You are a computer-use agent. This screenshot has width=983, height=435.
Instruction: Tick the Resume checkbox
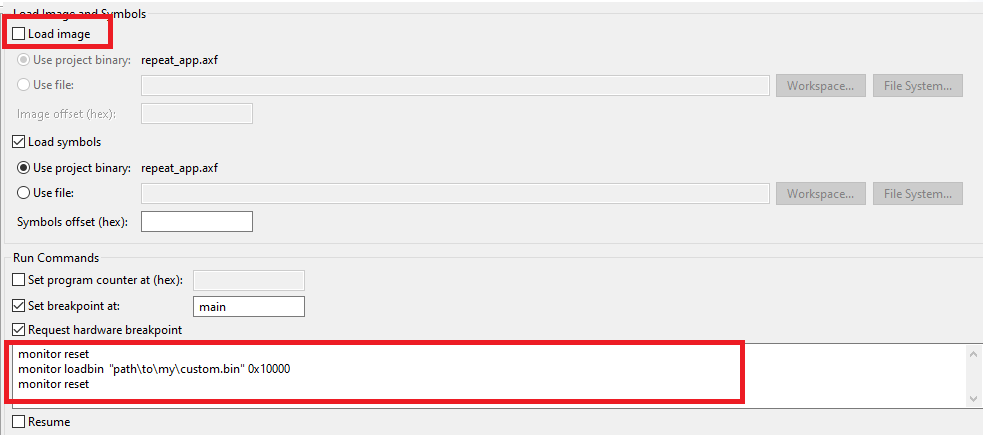tap(19, 422)
